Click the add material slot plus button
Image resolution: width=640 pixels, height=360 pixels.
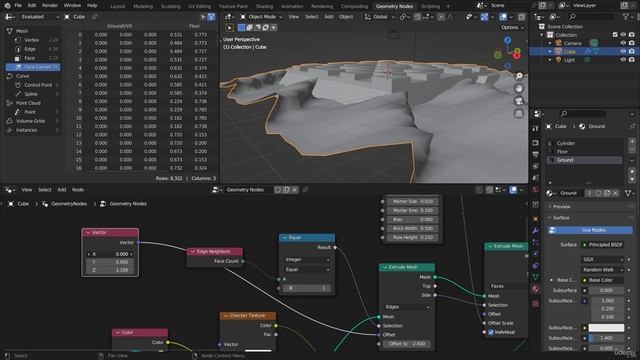(x=632, y=141)
